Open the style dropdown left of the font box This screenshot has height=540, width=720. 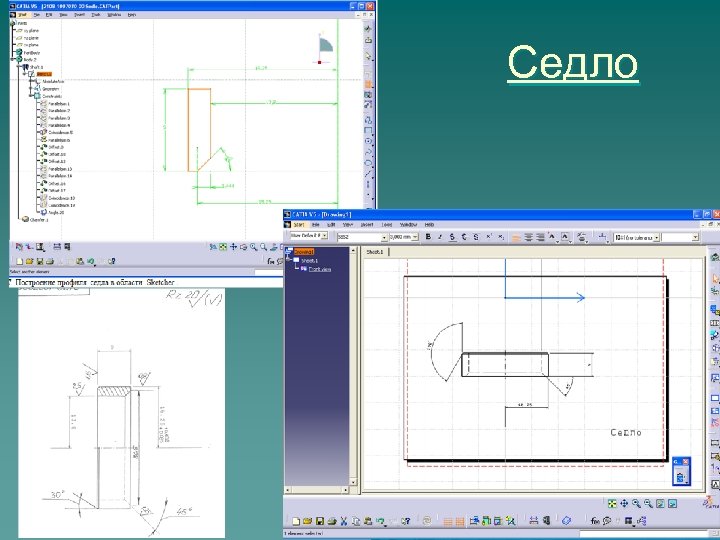[324, 236]
